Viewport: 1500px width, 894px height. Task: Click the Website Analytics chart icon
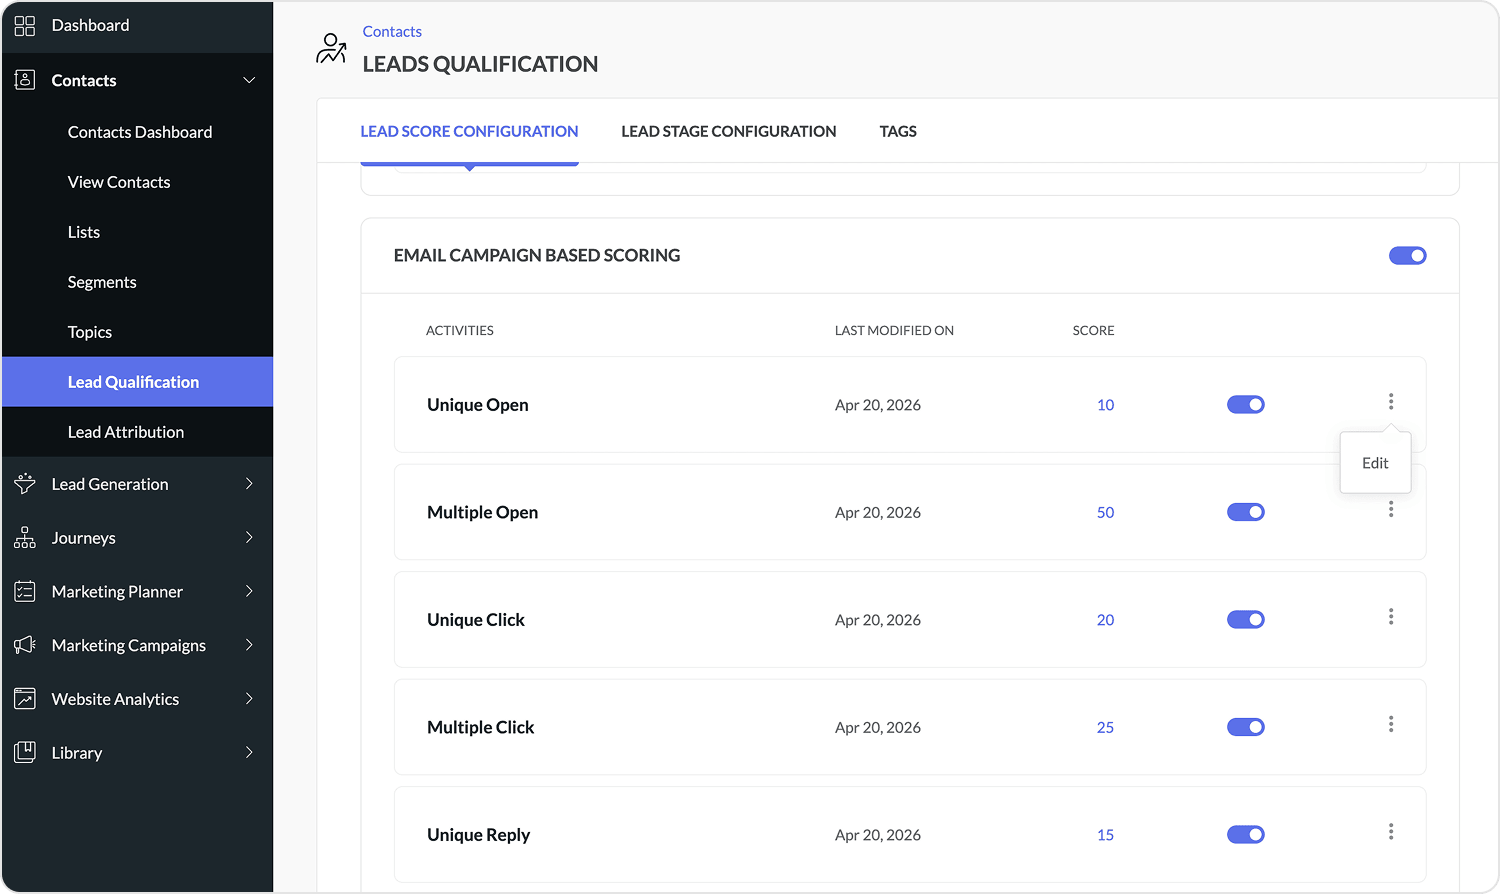tap(25, 699)
